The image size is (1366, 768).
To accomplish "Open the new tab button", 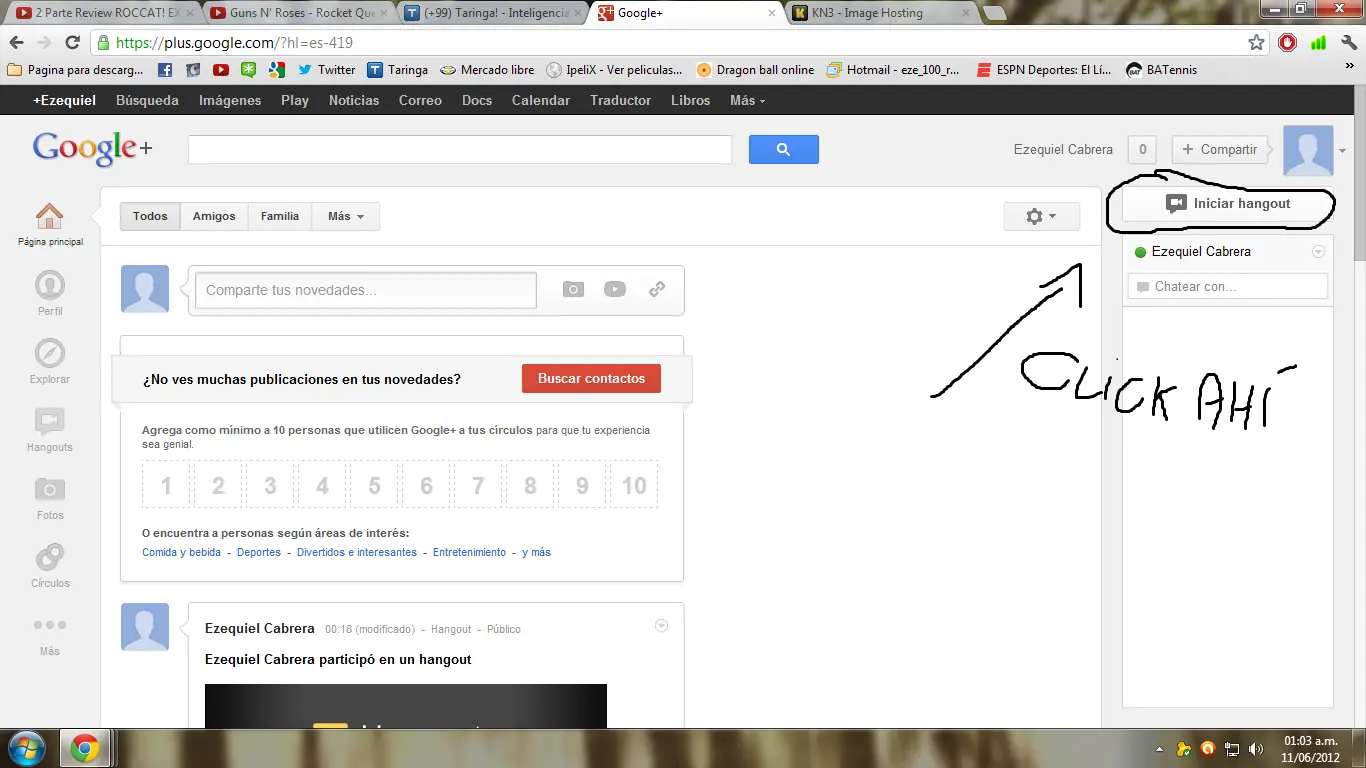I will click(x=995, y=13).
